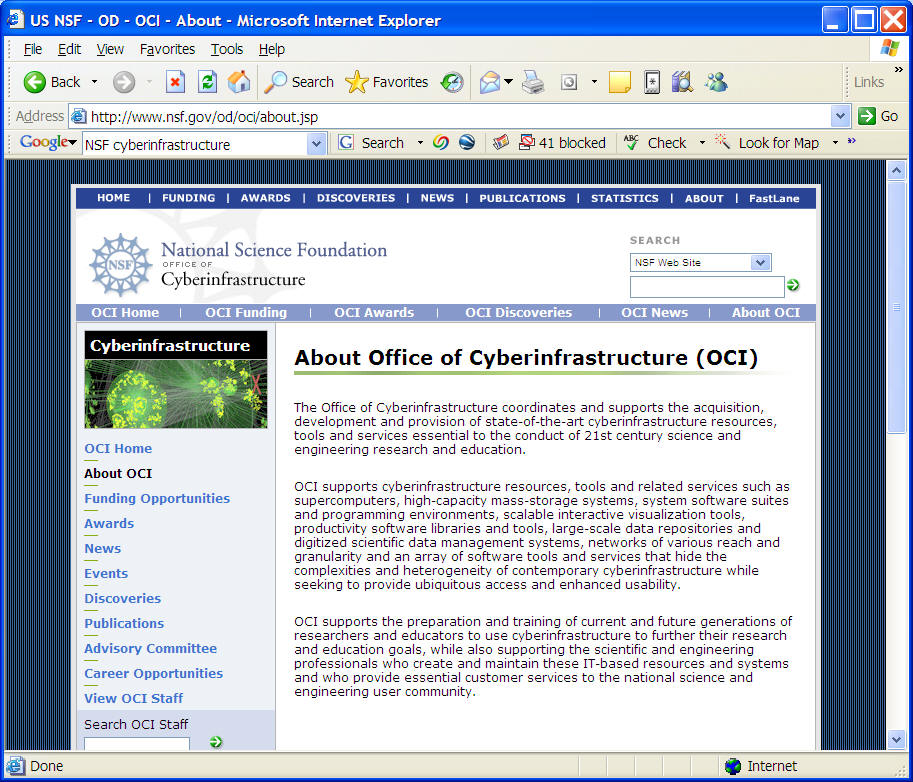Open the Mail button dropdown arrow

509,82
